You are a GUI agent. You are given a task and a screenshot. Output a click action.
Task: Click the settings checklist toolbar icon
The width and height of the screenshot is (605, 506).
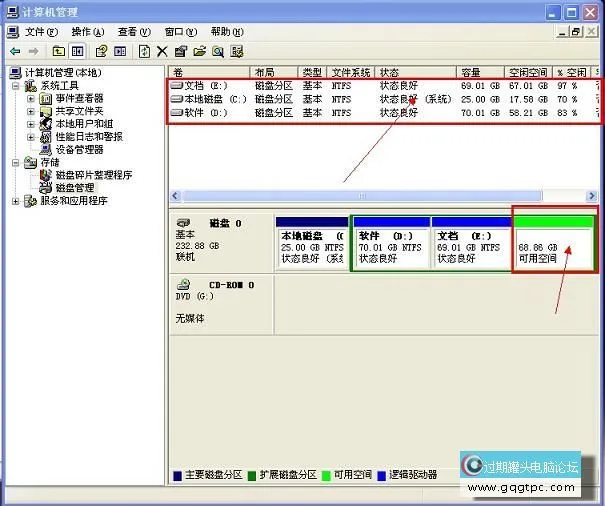[x=237, y=51]
